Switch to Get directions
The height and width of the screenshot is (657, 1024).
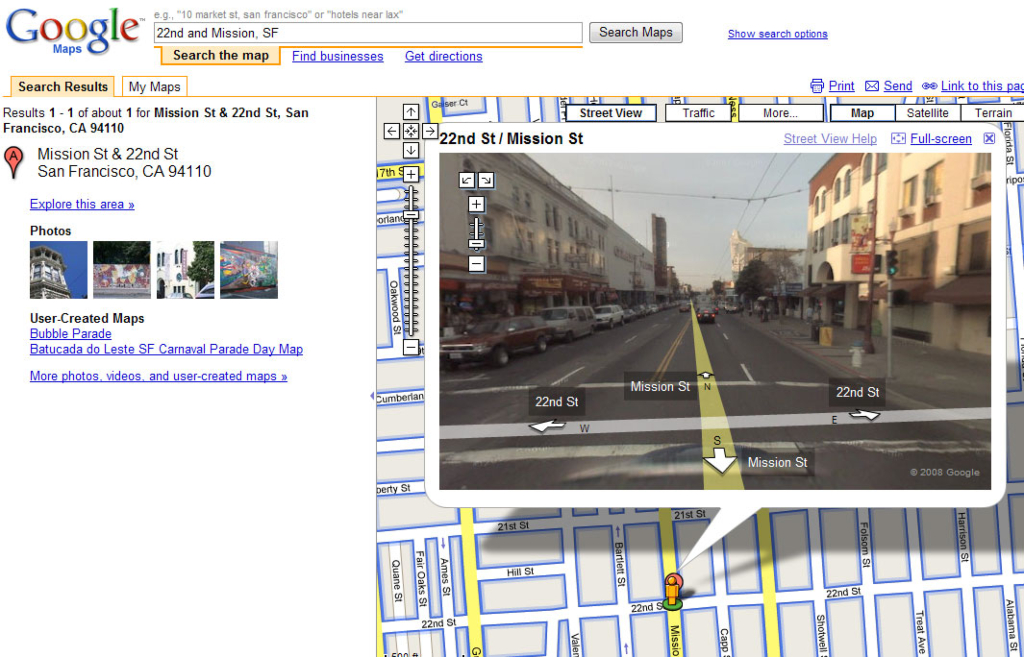[x=443, y=56]
